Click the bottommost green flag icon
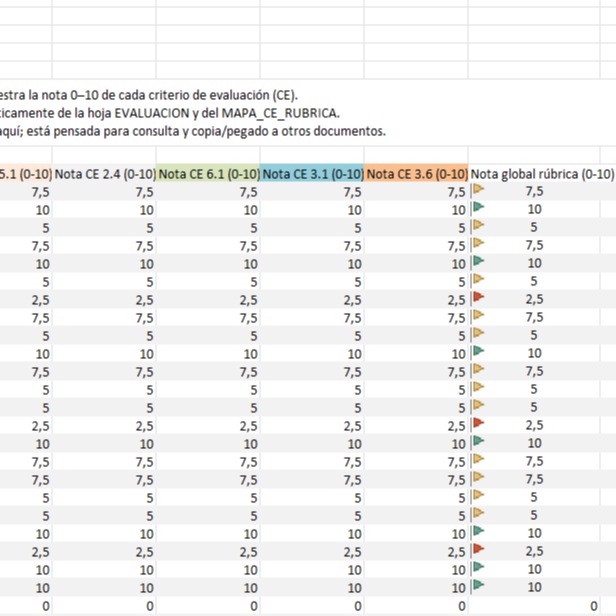This screenshot has height=616, width=616. pyautogui.click(x=478, y=587)
